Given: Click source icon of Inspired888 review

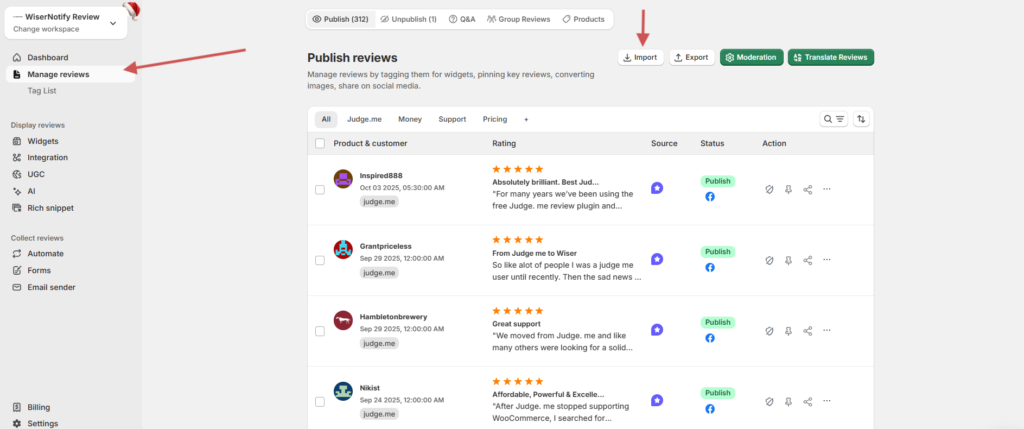Looking at the screenshot, I should coord(657,188).
